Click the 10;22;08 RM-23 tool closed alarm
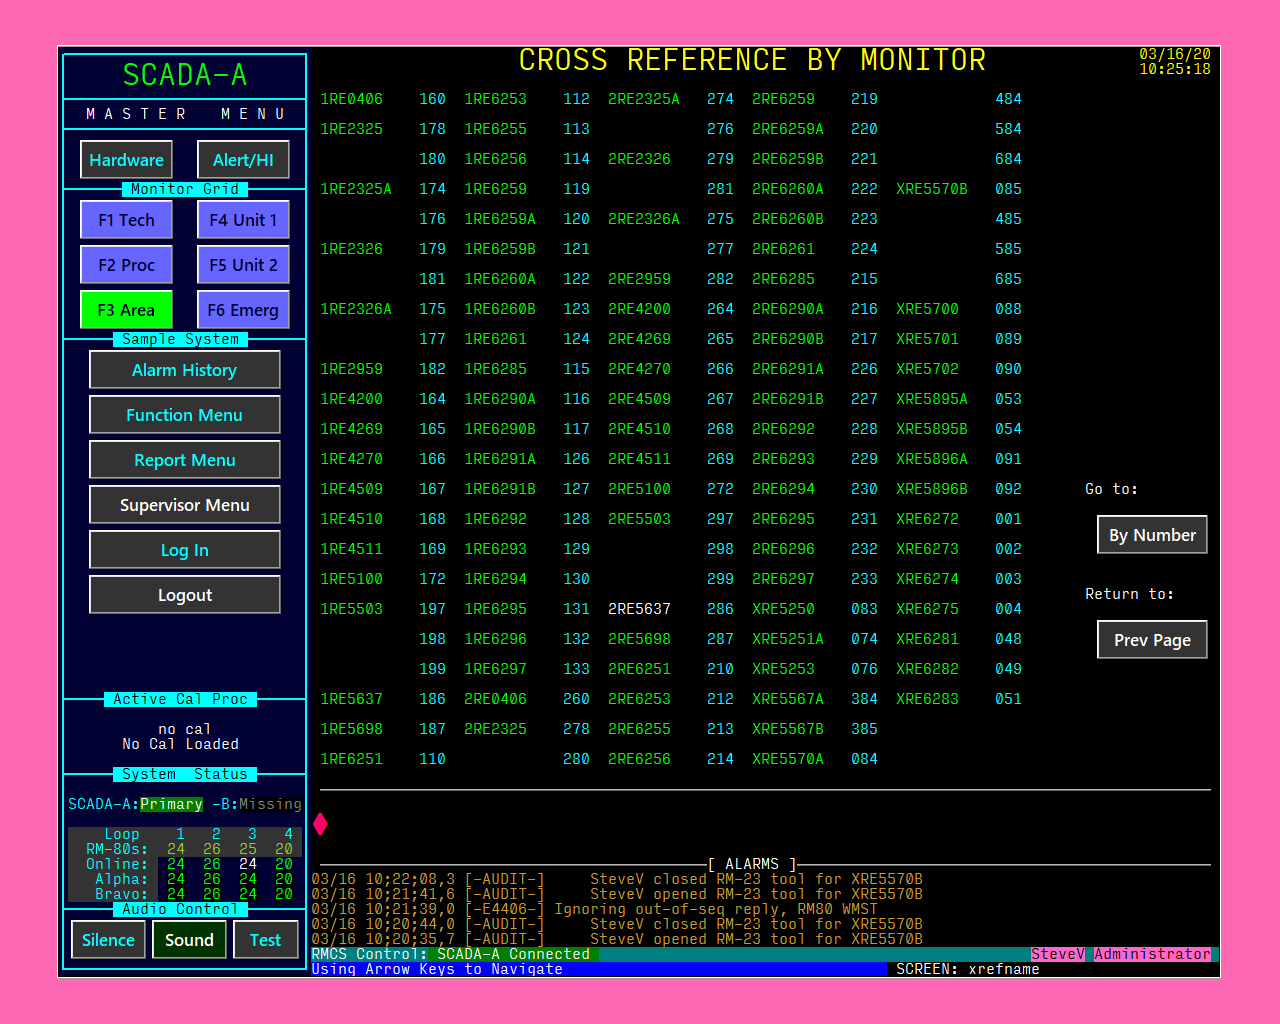 pyautogui.click(x=617, y=879)
